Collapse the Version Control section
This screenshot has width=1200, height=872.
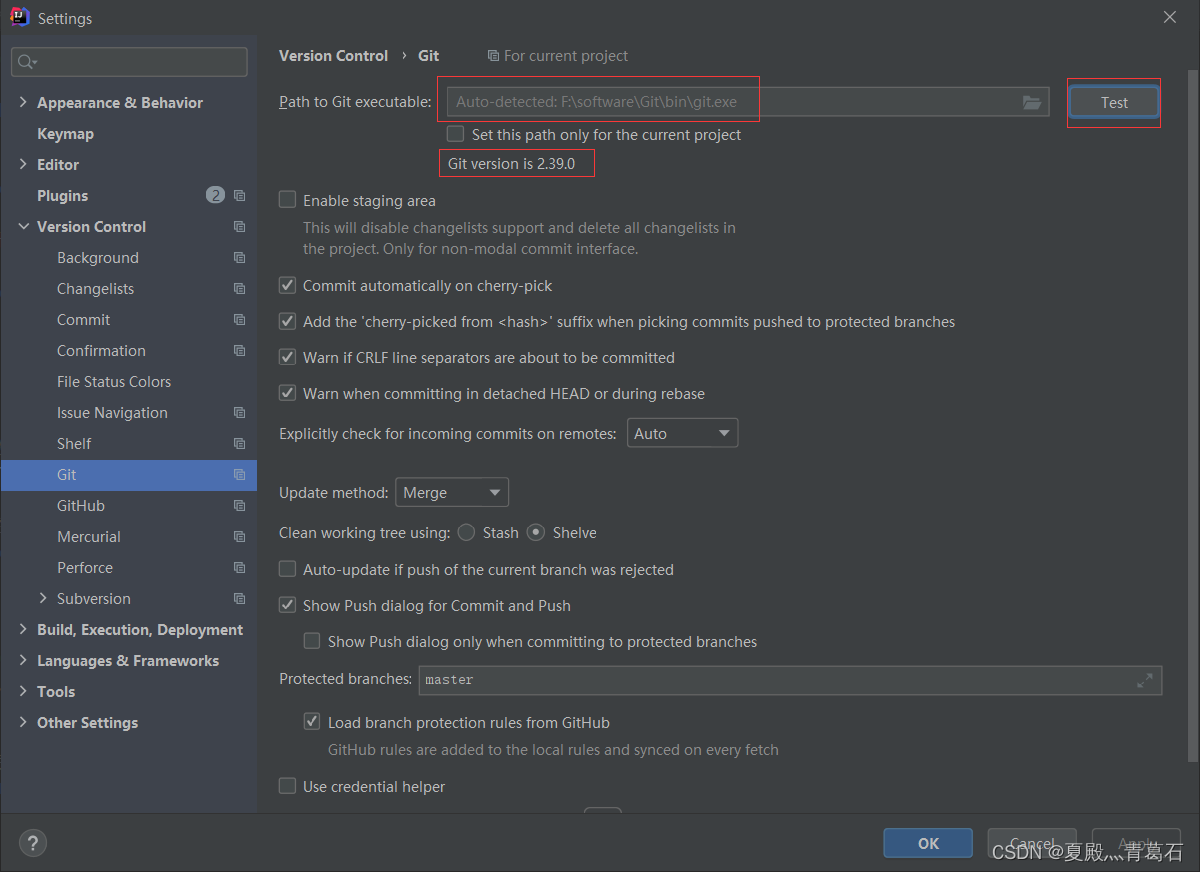click(x=23, y=227)
